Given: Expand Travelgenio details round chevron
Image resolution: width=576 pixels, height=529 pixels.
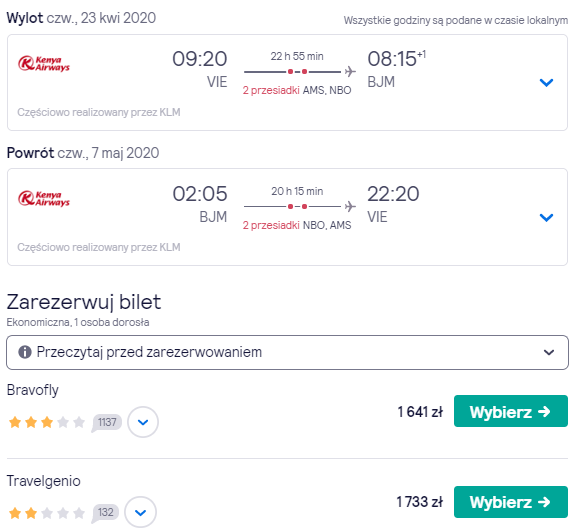Looking at the screenshot, I should [x=140, y=512].
